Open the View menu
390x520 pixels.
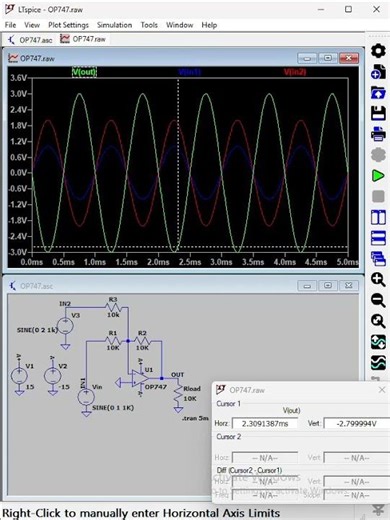pos(32,25)
